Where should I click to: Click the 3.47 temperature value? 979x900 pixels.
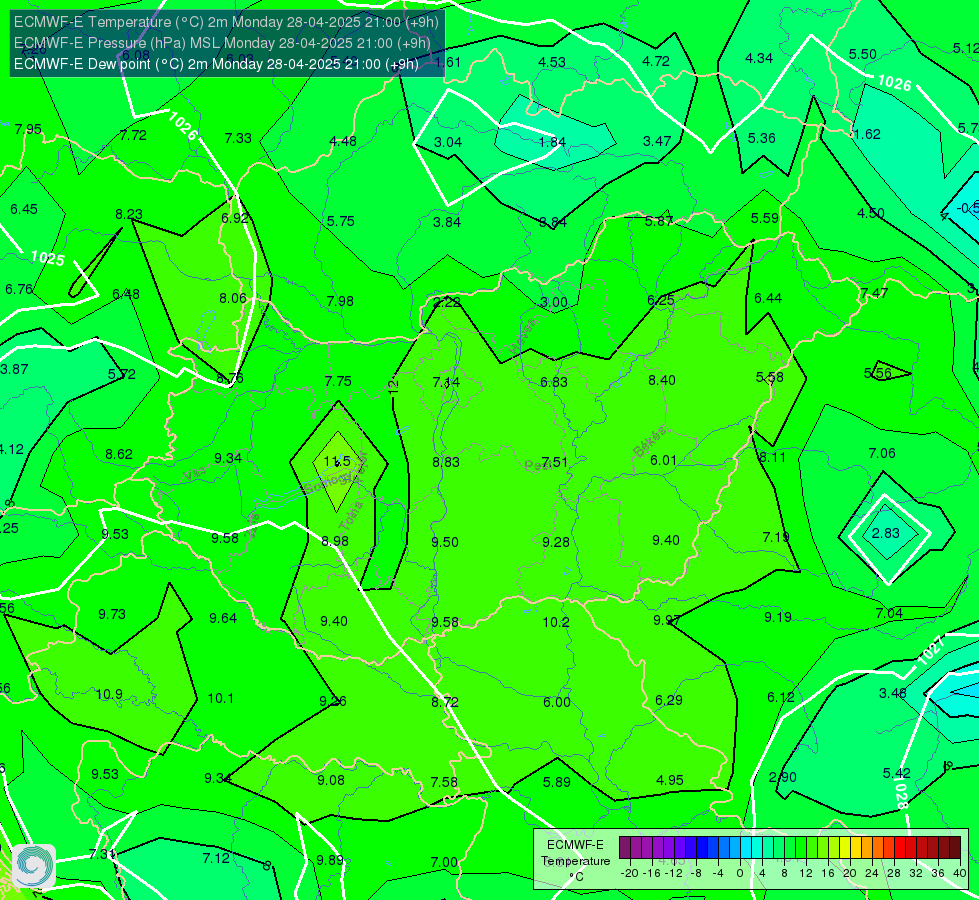click(x=657, y=141)
